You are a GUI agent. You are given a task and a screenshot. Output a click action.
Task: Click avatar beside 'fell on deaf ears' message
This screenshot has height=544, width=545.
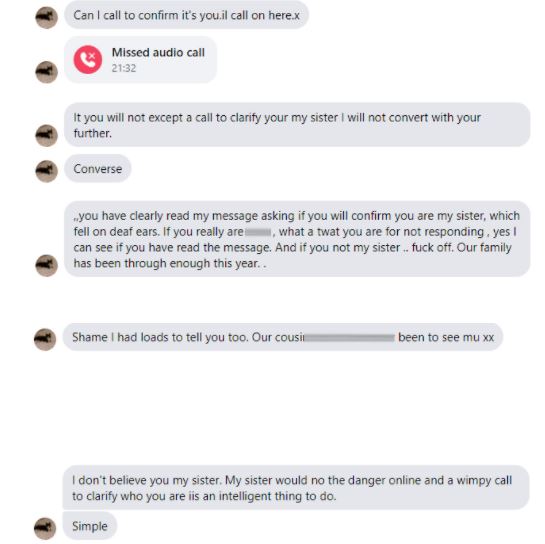pos(47,265)
